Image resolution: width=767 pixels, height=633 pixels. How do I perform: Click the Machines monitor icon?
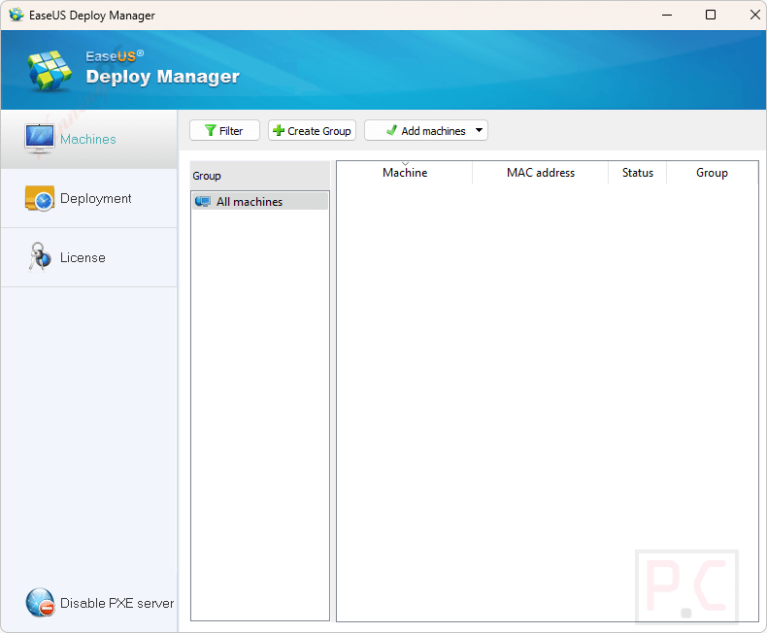click(39, 139)
